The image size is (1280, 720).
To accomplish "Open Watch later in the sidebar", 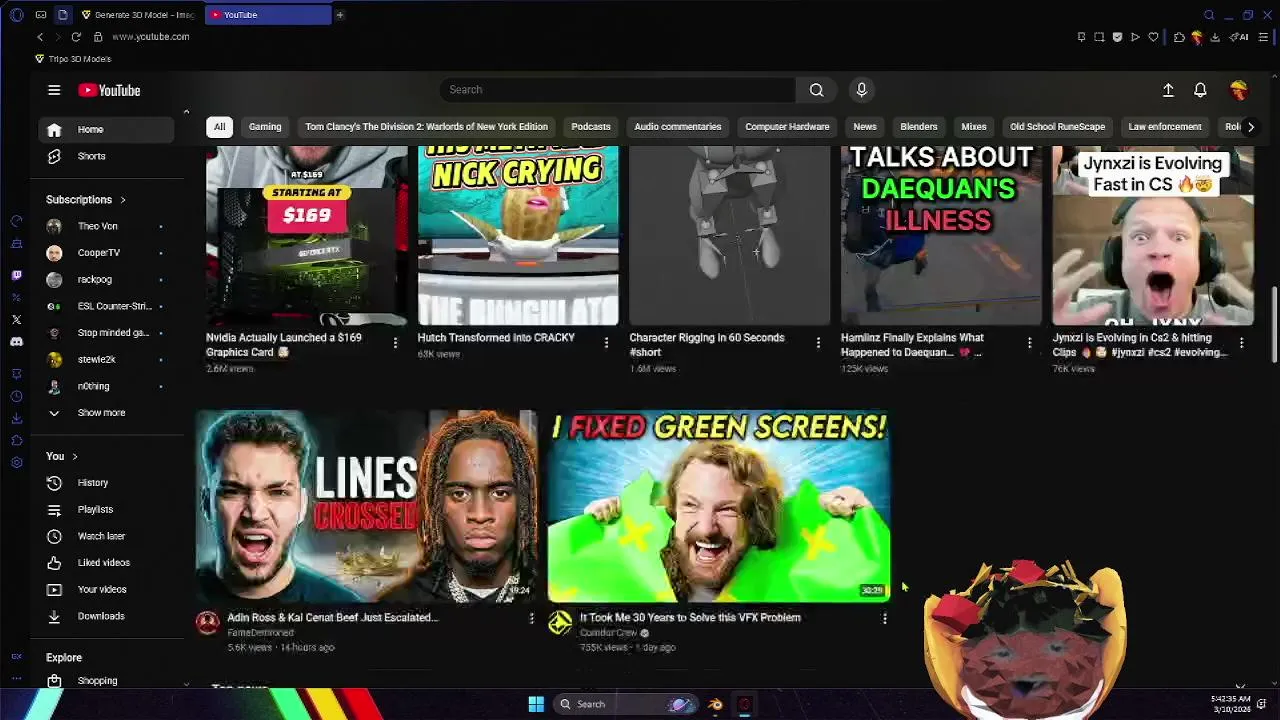I will [107, 536].
